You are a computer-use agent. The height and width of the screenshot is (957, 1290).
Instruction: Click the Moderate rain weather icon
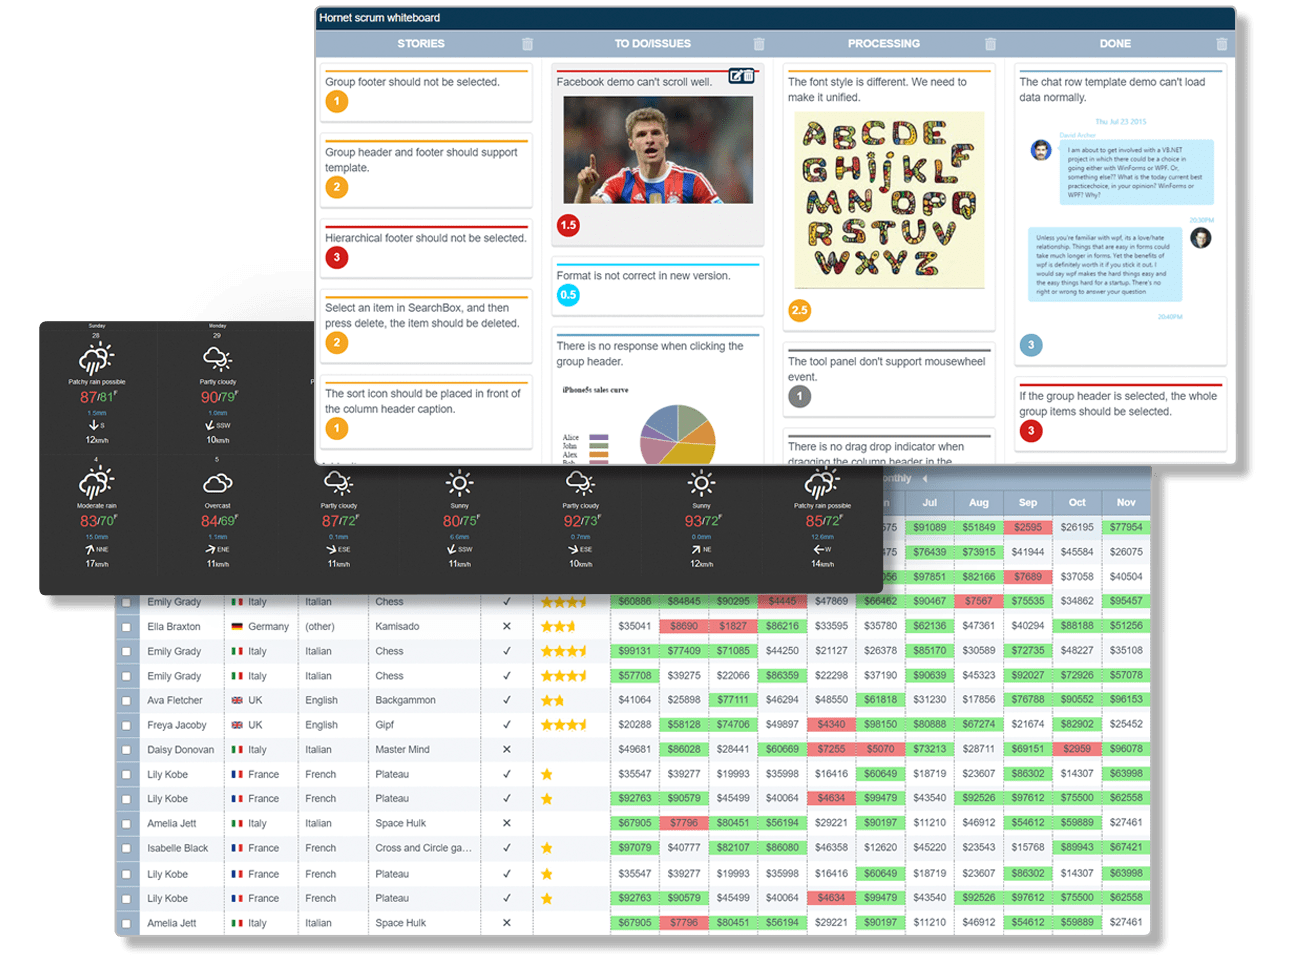pos(97,483)
